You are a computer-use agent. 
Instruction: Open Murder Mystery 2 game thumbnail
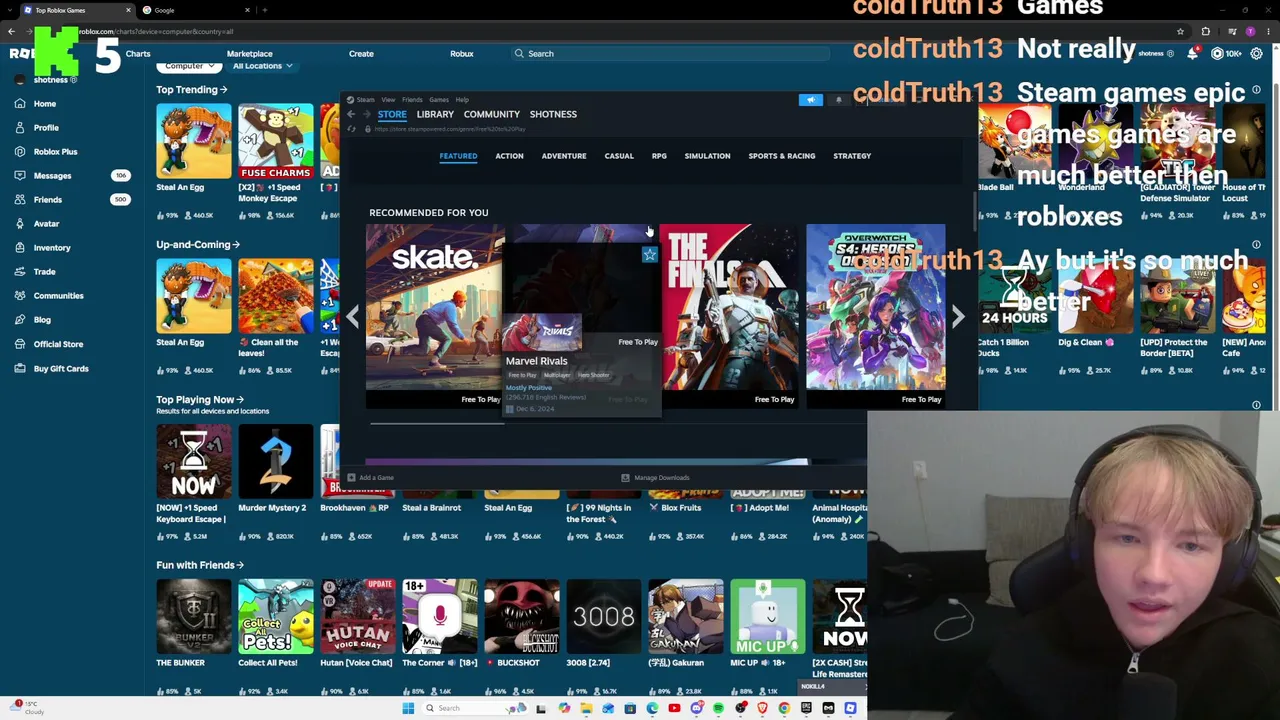coord(276,461)
